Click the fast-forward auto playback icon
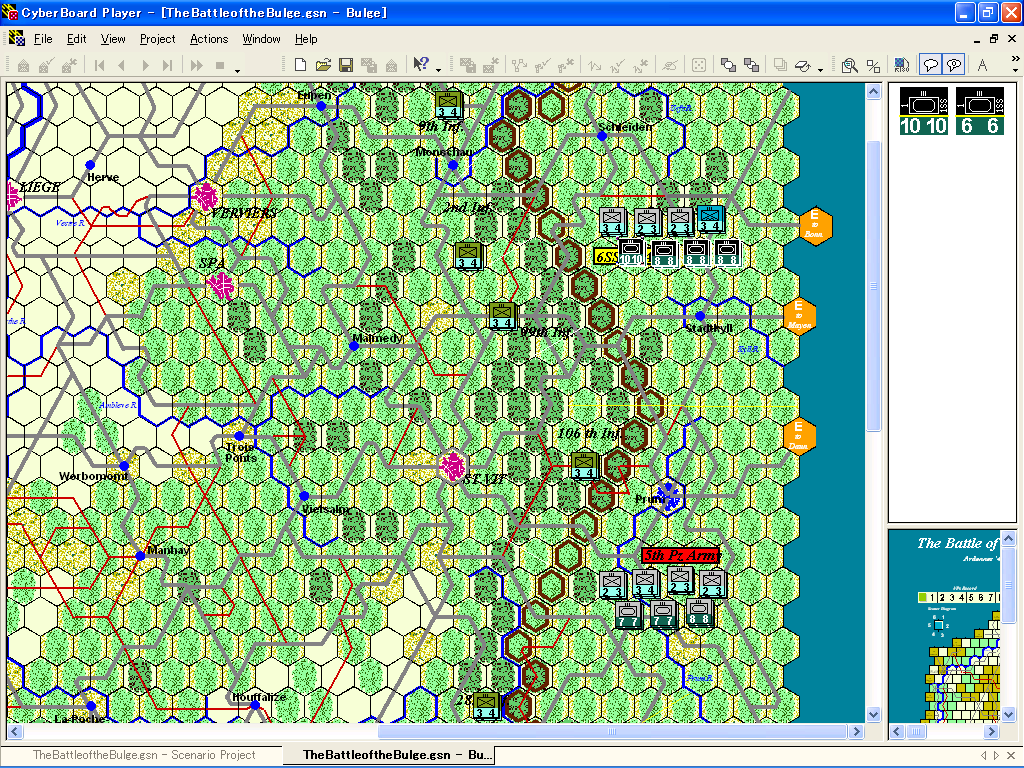This screenshot has width=1024, height=768. [196, 65]
